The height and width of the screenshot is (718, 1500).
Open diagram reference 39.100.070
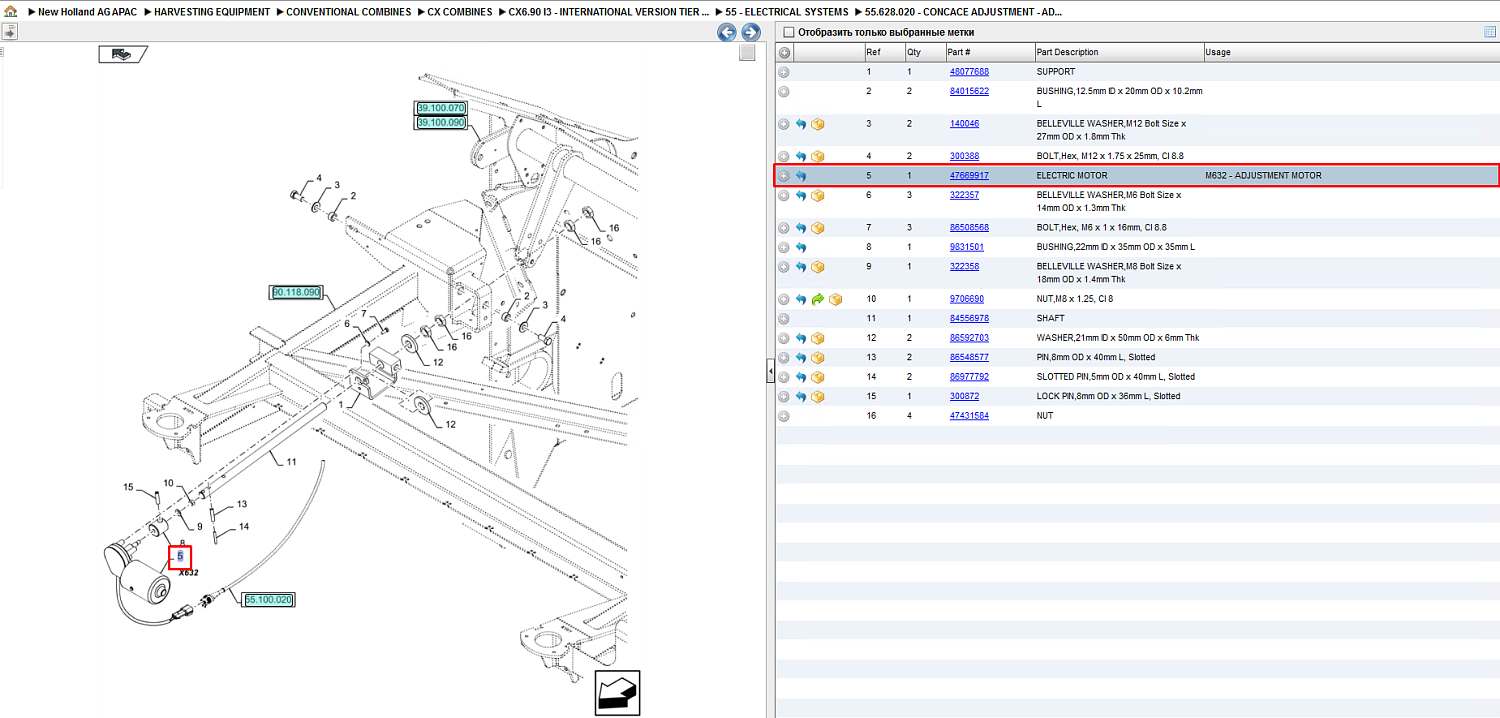(x=441, y=108)
